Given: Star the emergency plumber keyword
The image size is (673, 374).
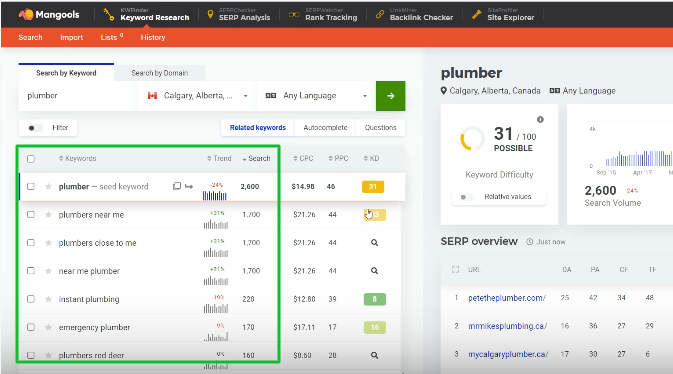Looking at the screenshot, I should point(49,327).
